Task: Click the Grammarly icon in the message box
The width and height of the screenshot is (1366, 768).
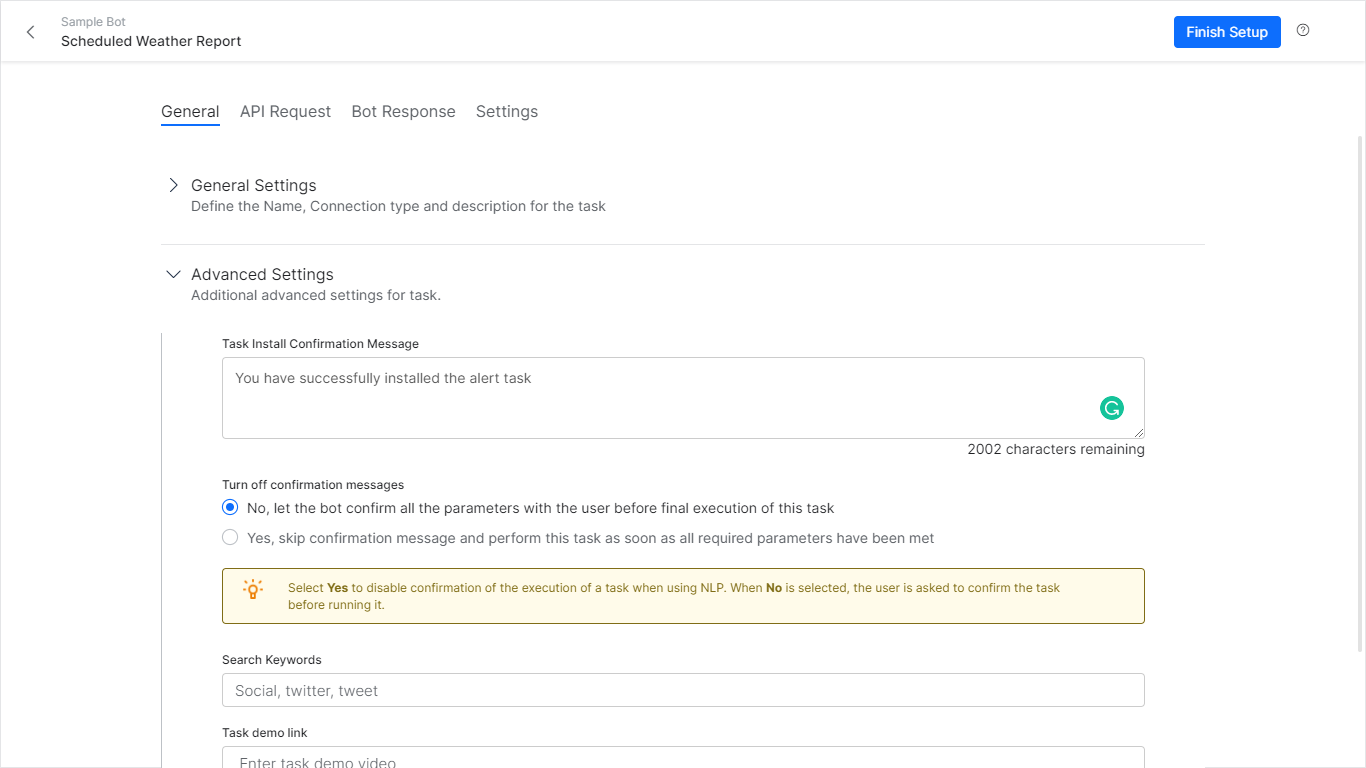Action: pyautogui.click(x=1112, y=408)
